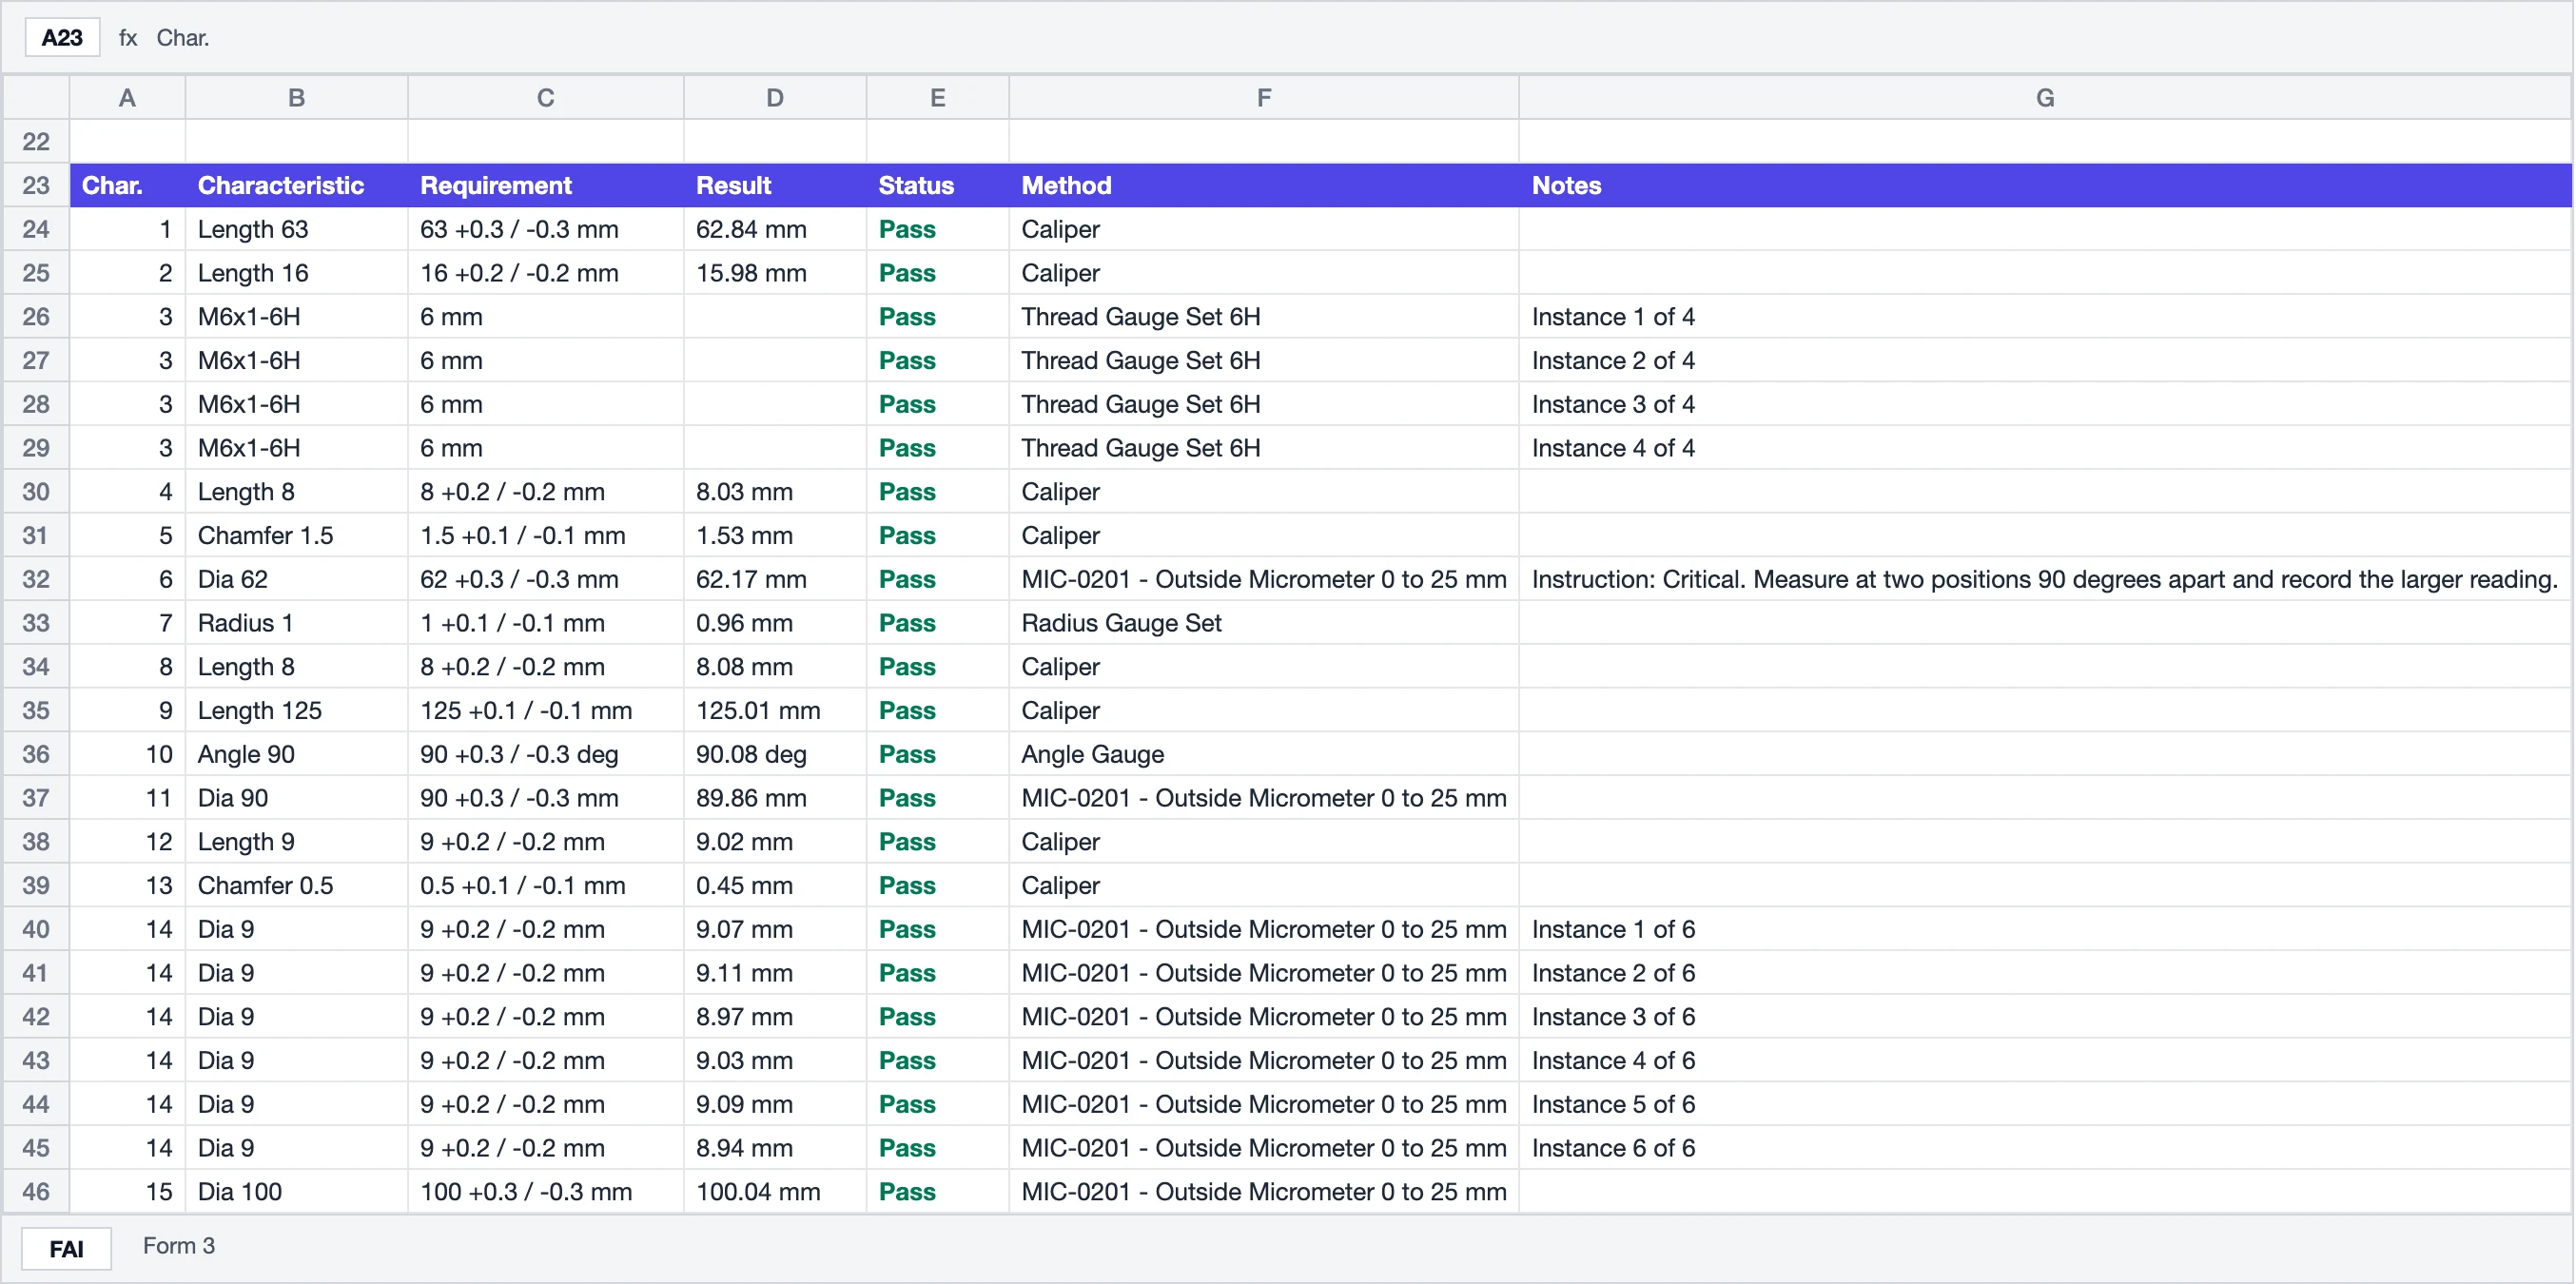Click the A23 cell reference box
This screenshot has width=2576, height=1284.
(x=62, y=38)
